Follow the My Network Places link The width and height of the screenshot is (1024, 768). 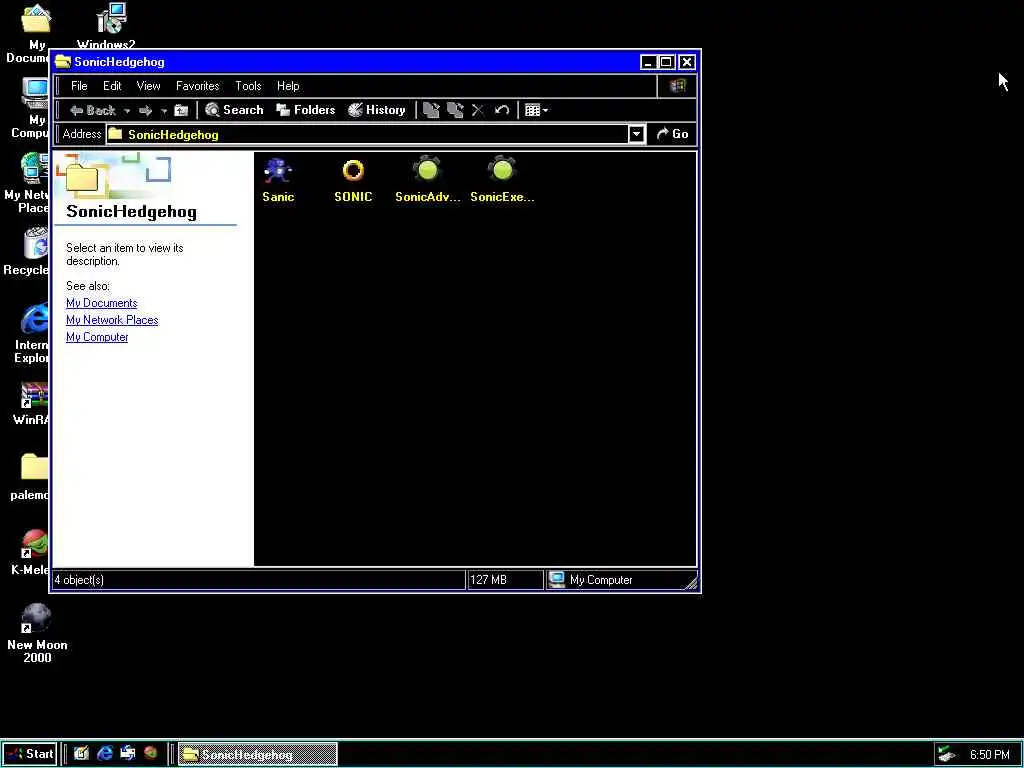click(x=112, y=320)
